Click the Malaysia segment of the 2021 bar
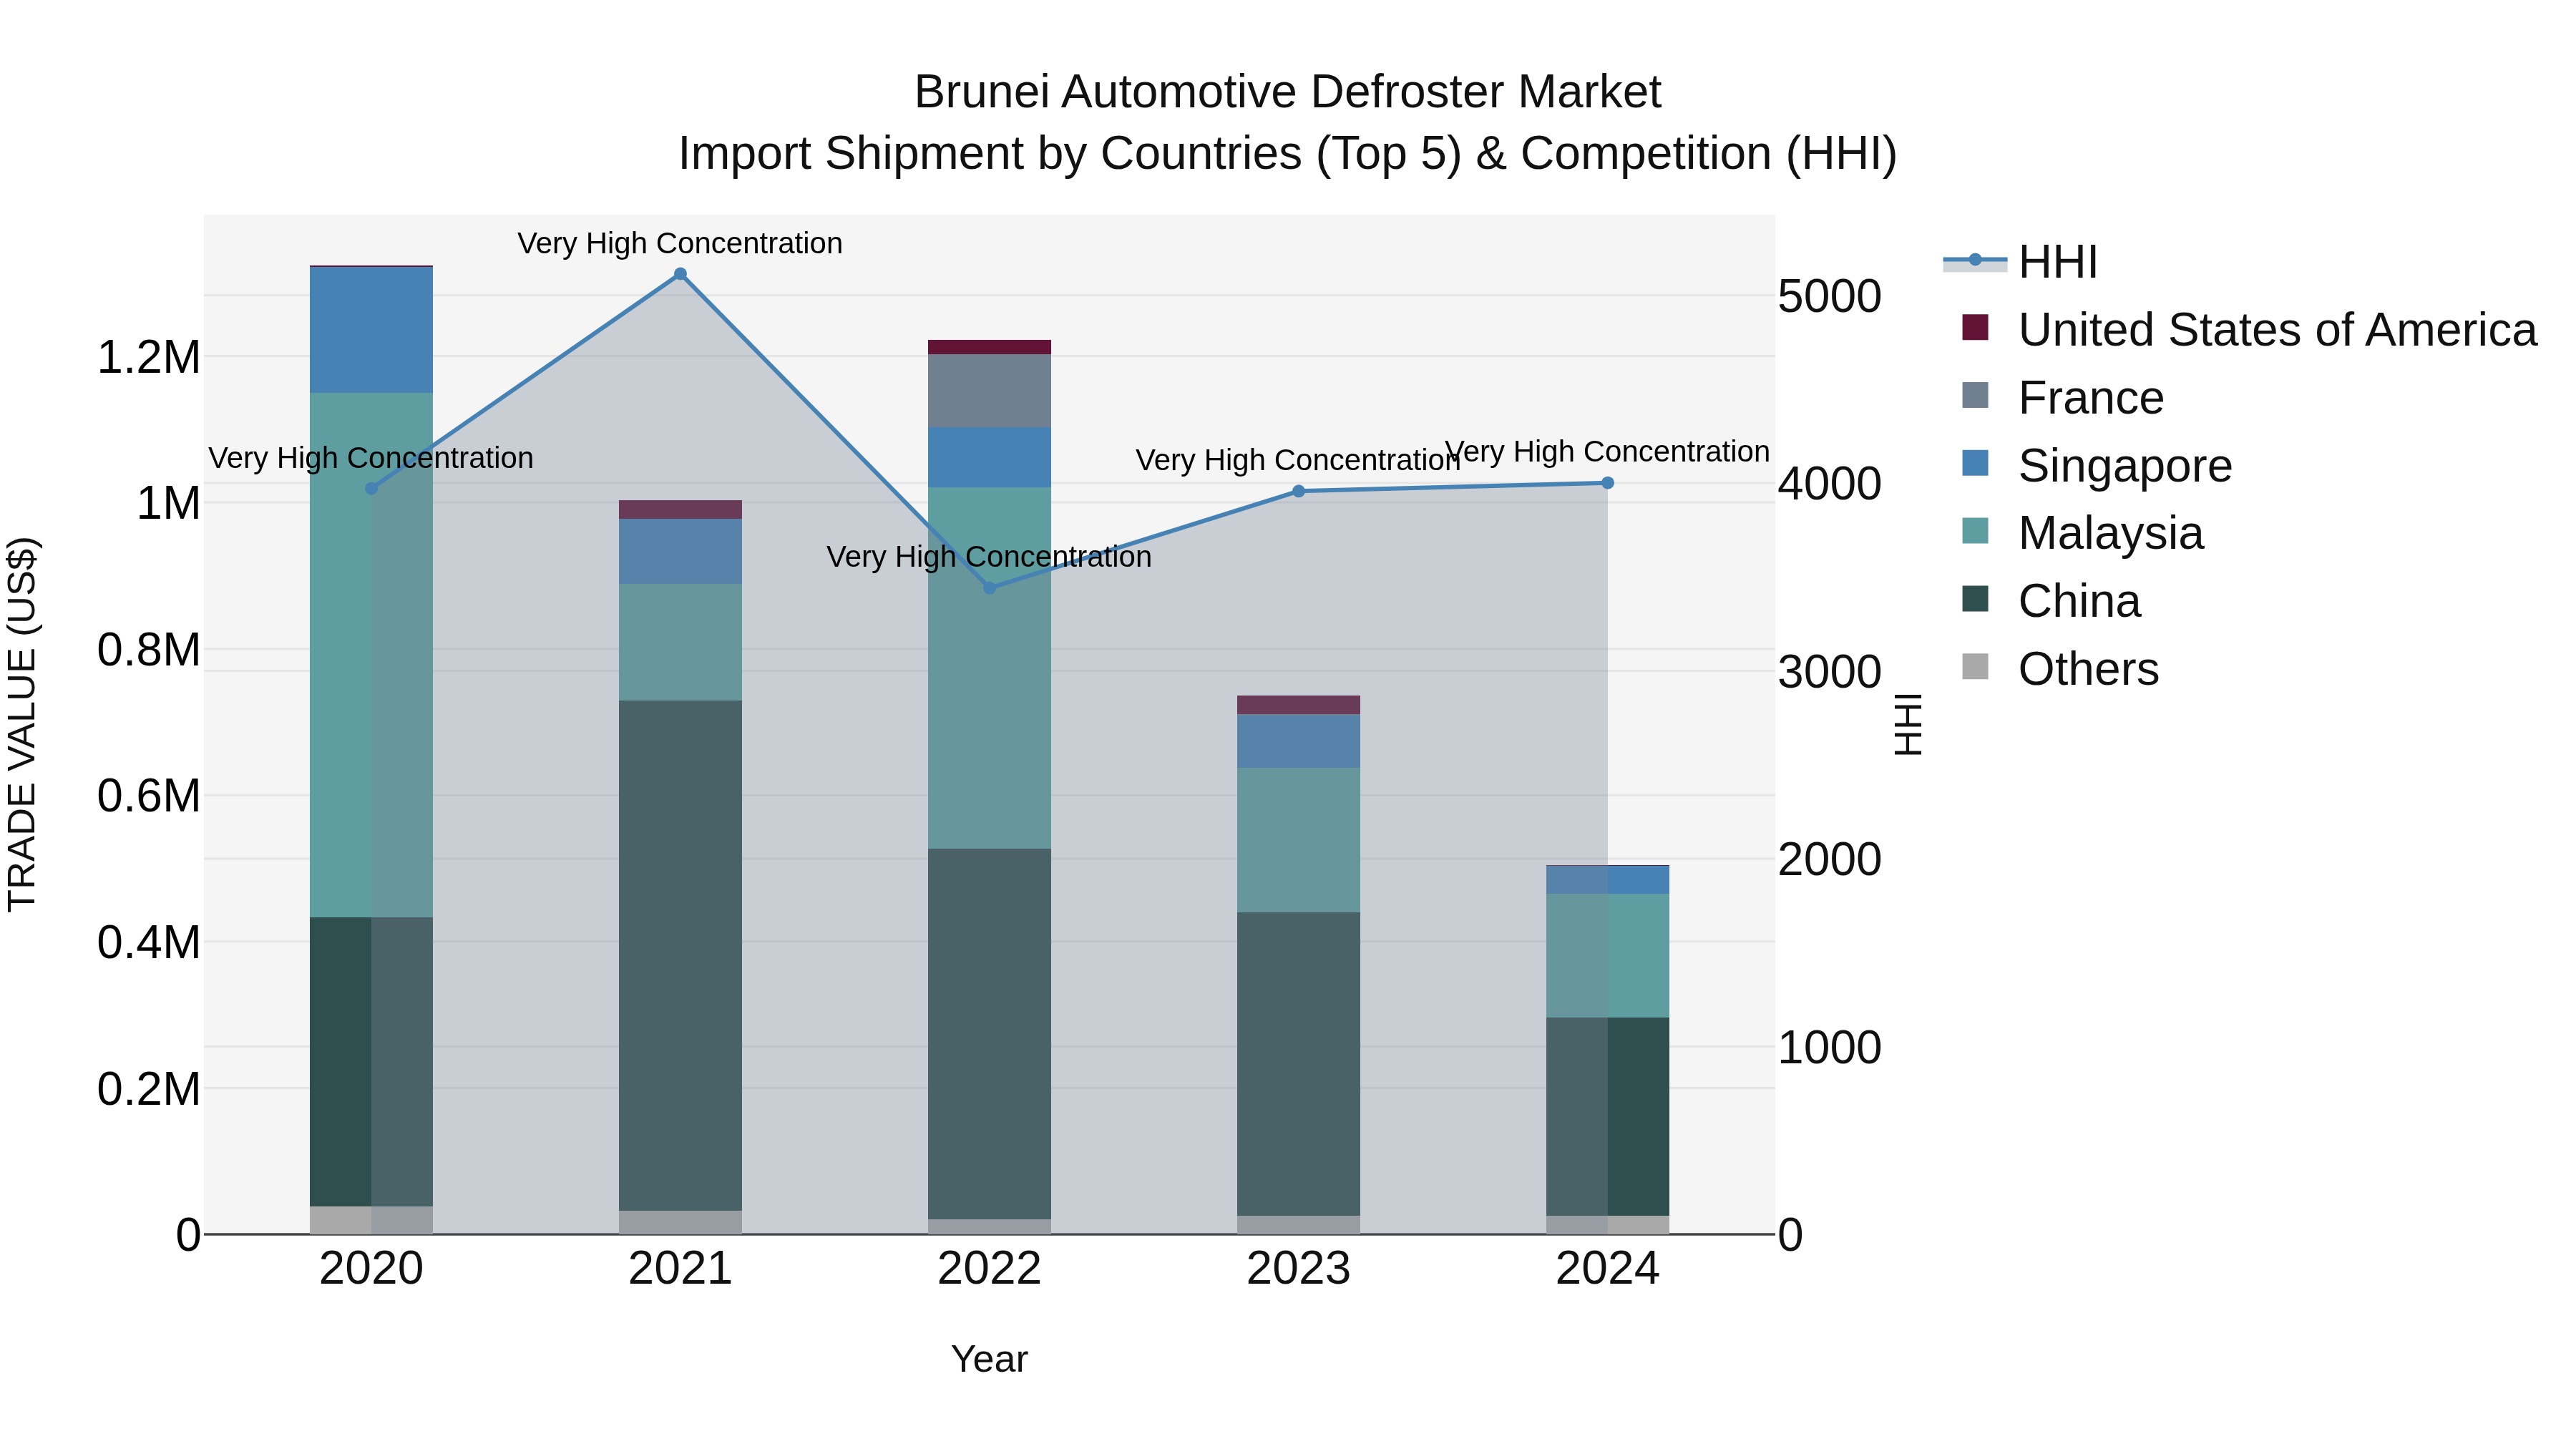Viewport: 2576px width, 1449px height. pos(680,642)
